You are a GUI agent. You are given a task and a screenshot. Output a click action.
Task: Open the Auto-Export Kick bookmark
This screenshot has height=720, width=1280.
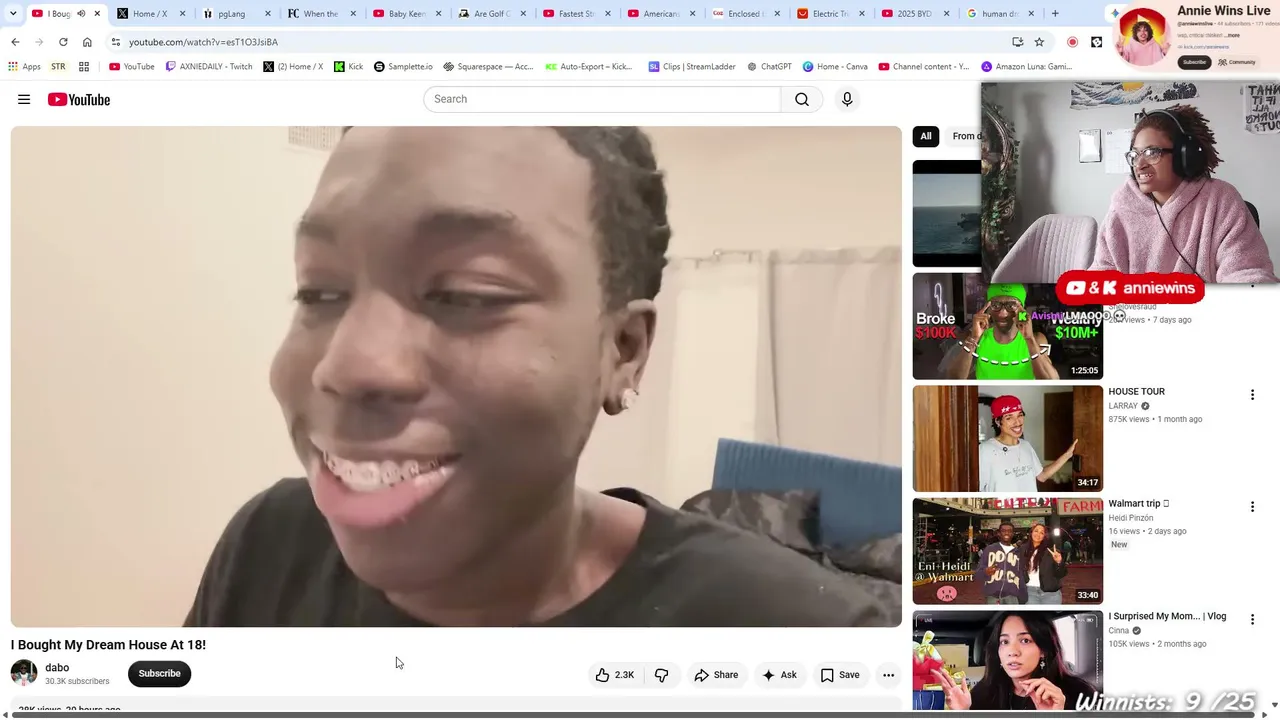589,67
